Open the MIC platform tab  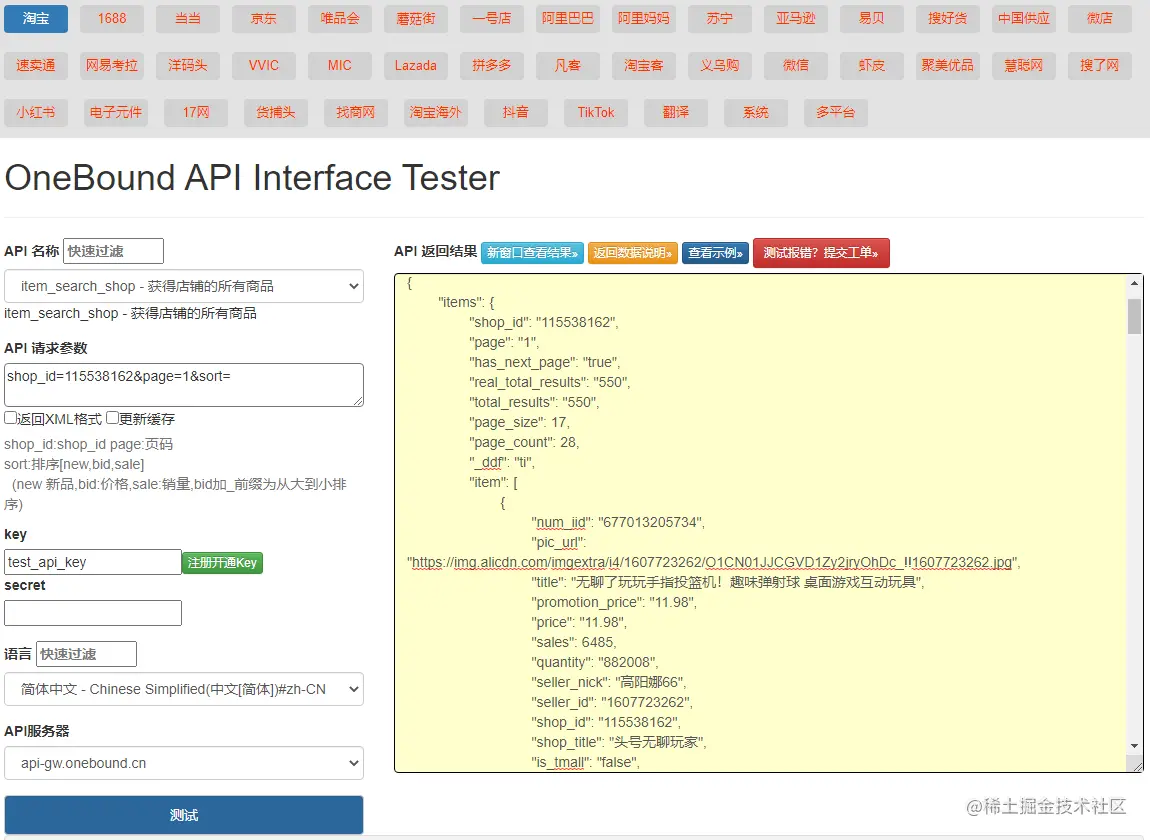340,65
